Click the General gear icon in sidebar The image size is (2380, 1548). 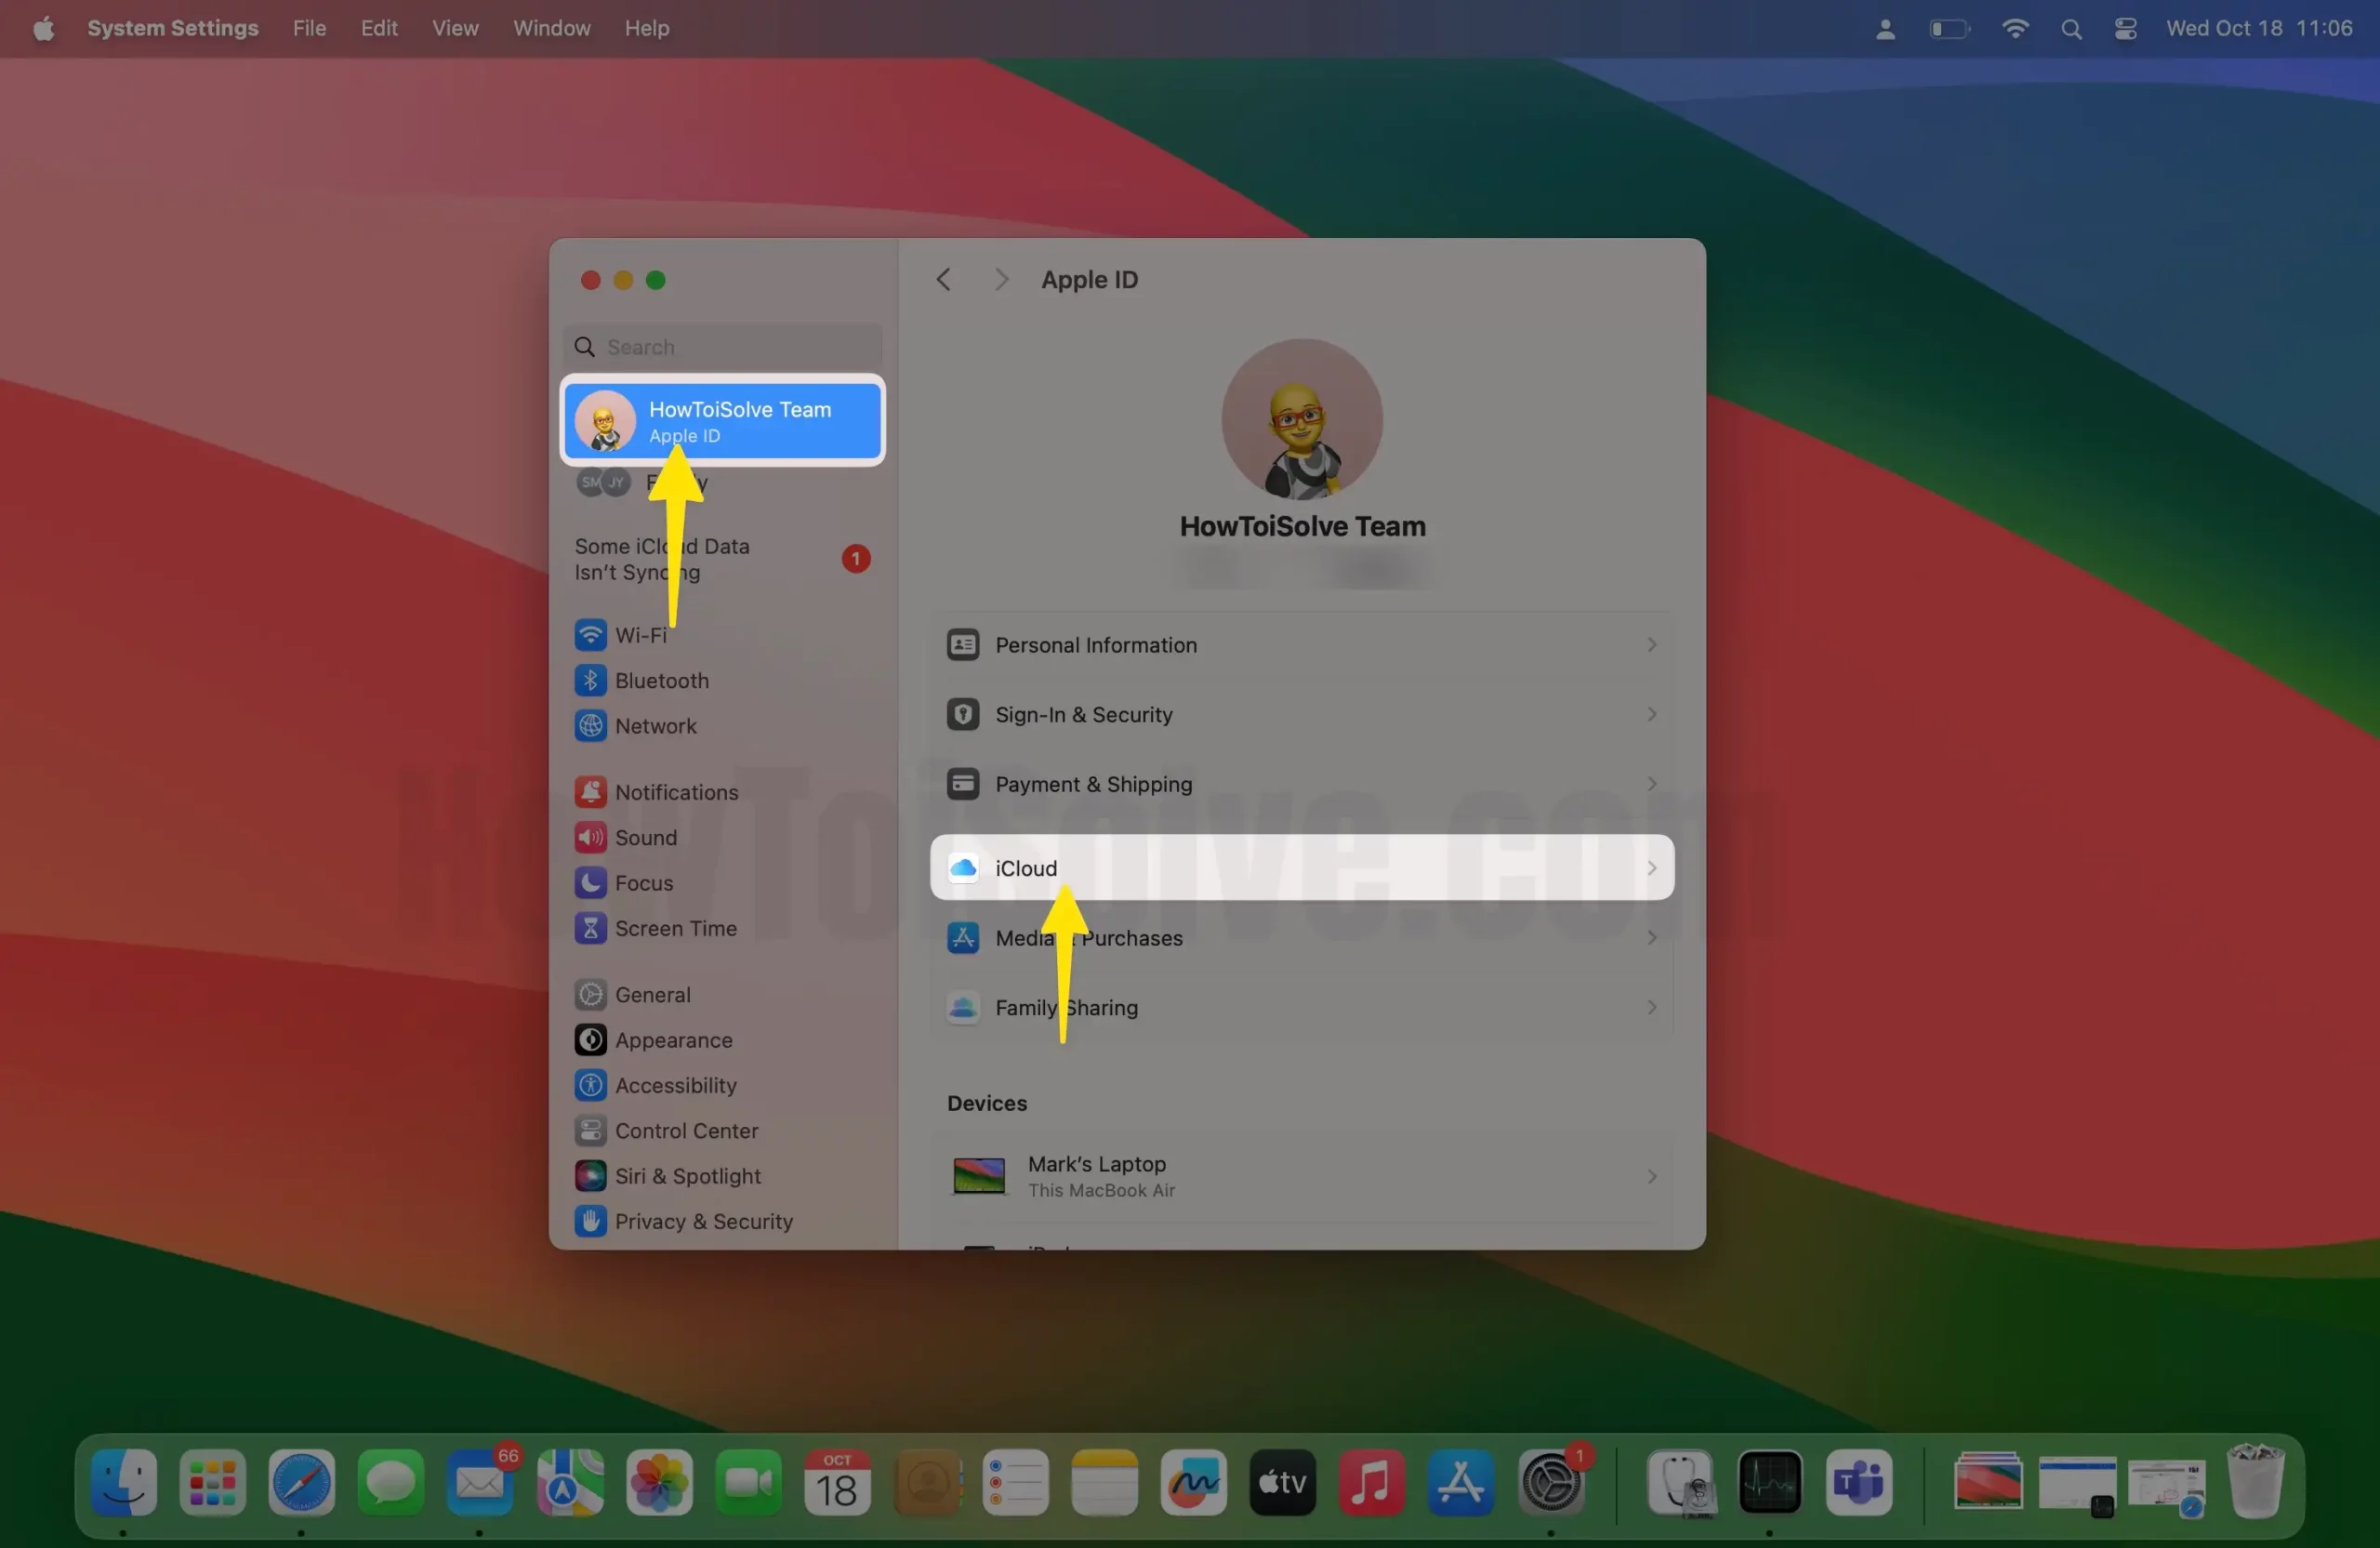tap(590, 995)
